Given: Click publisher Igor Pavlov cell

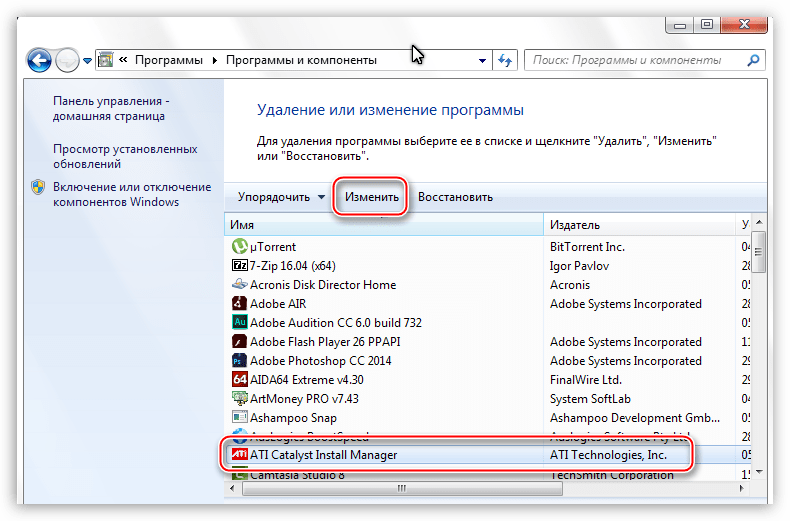Looking at the screenshot, I should 579,266.
